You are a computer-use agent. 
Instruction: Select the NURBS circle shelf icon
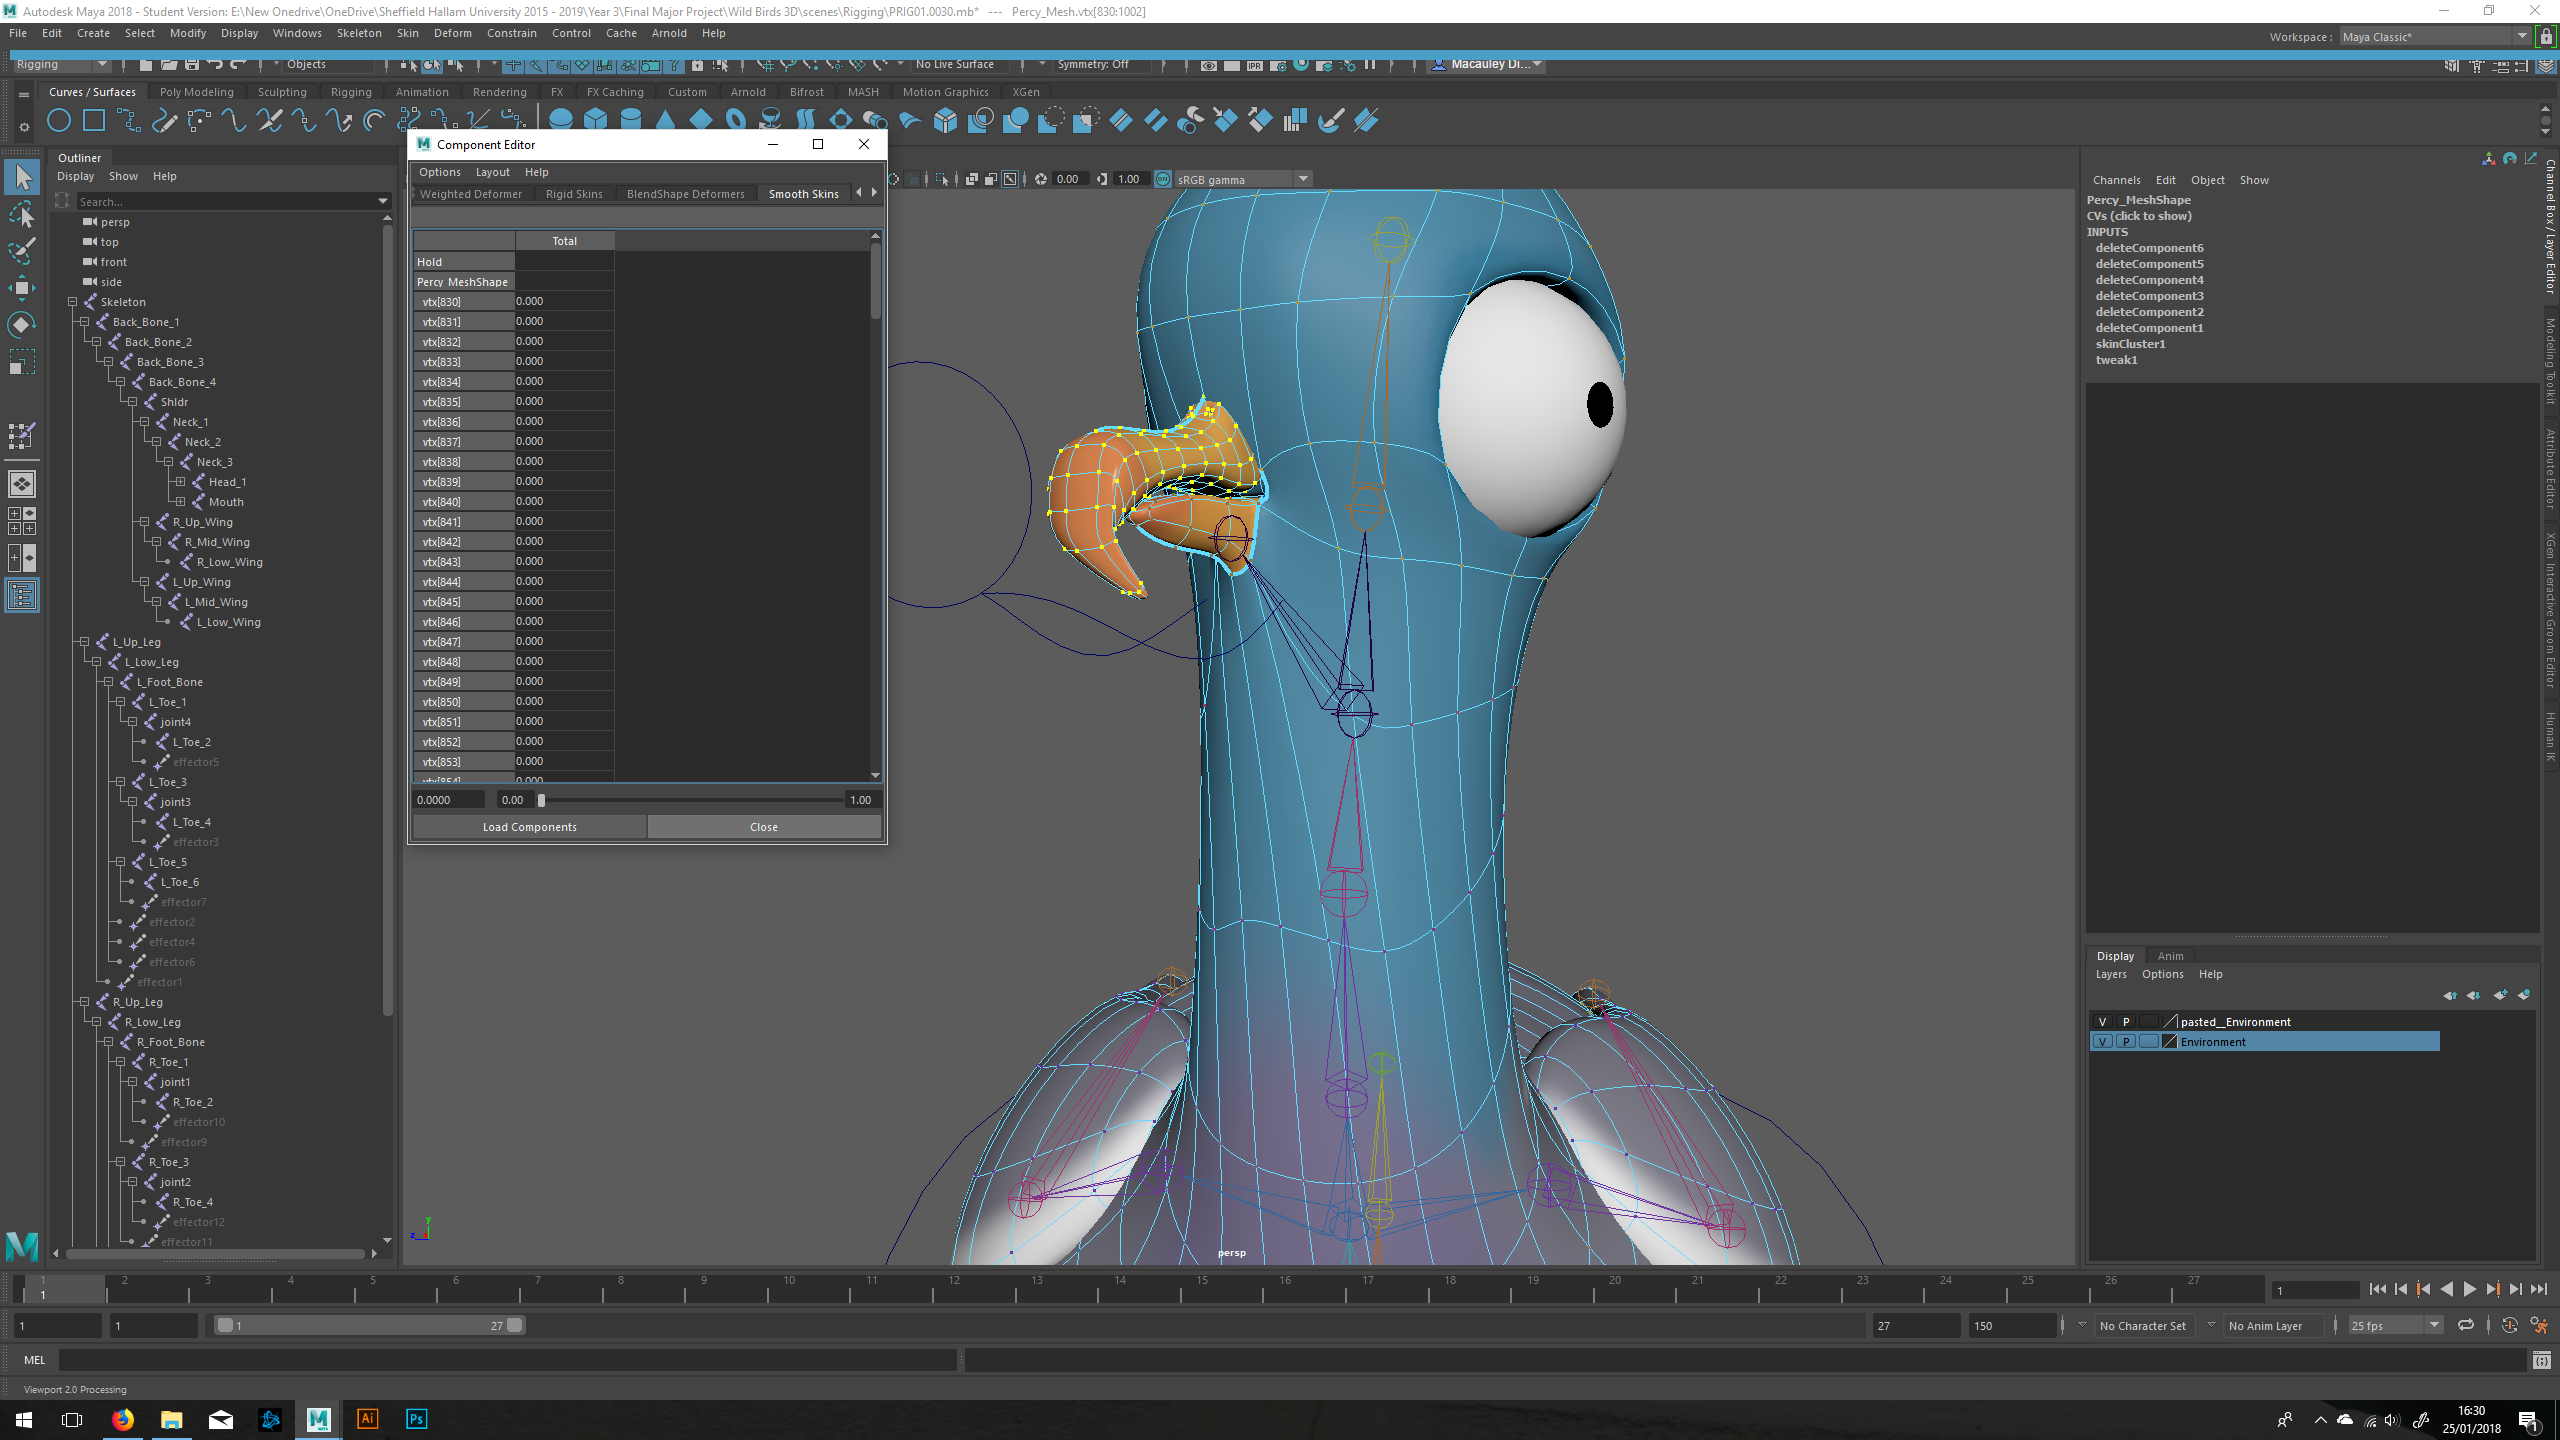coord(59,121)
